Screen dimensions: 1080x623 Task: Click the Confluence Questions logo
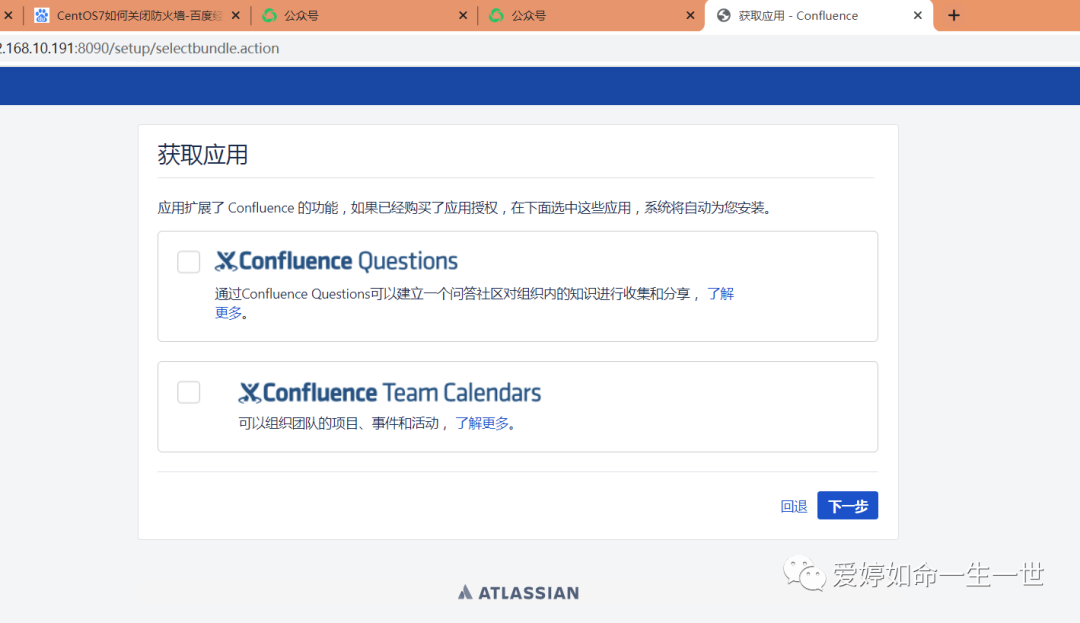336,261
